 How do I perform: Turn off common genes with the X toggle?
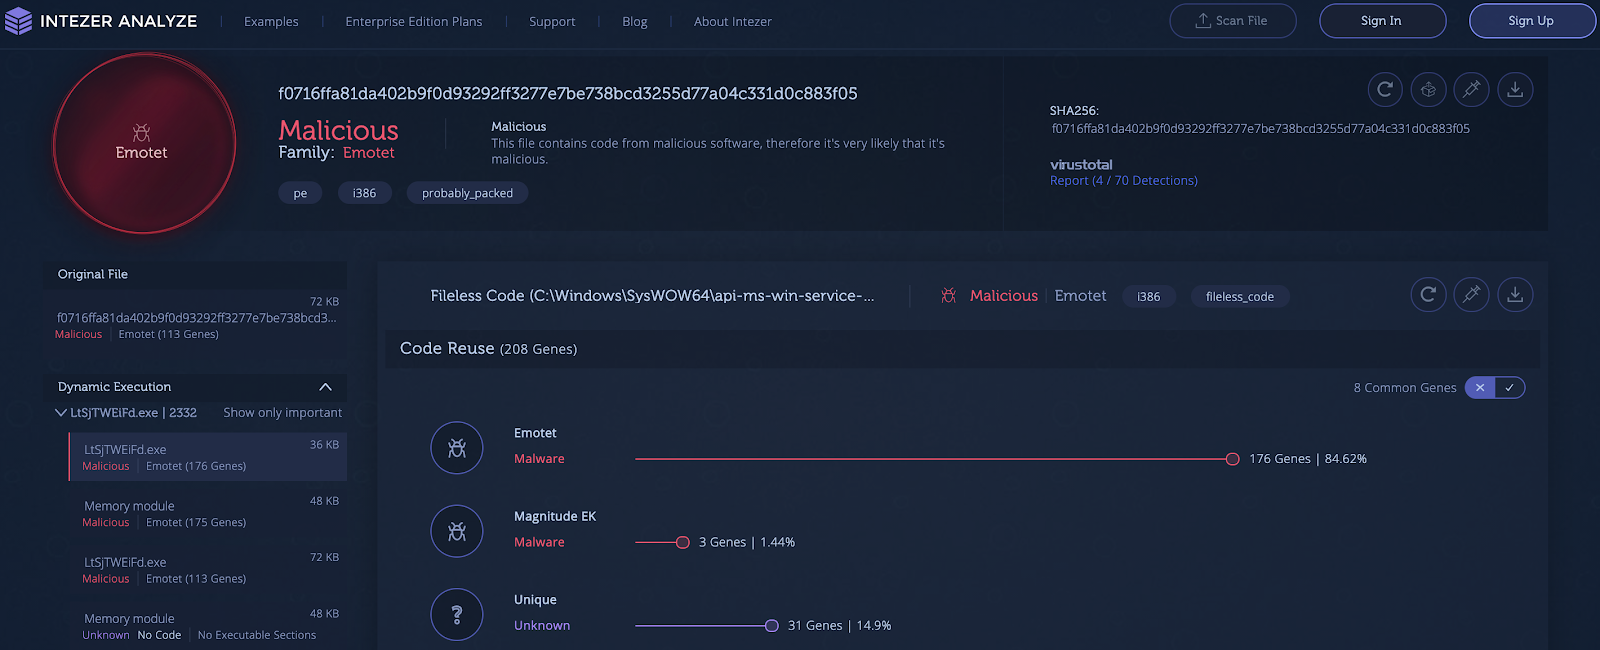point(1480,387)
